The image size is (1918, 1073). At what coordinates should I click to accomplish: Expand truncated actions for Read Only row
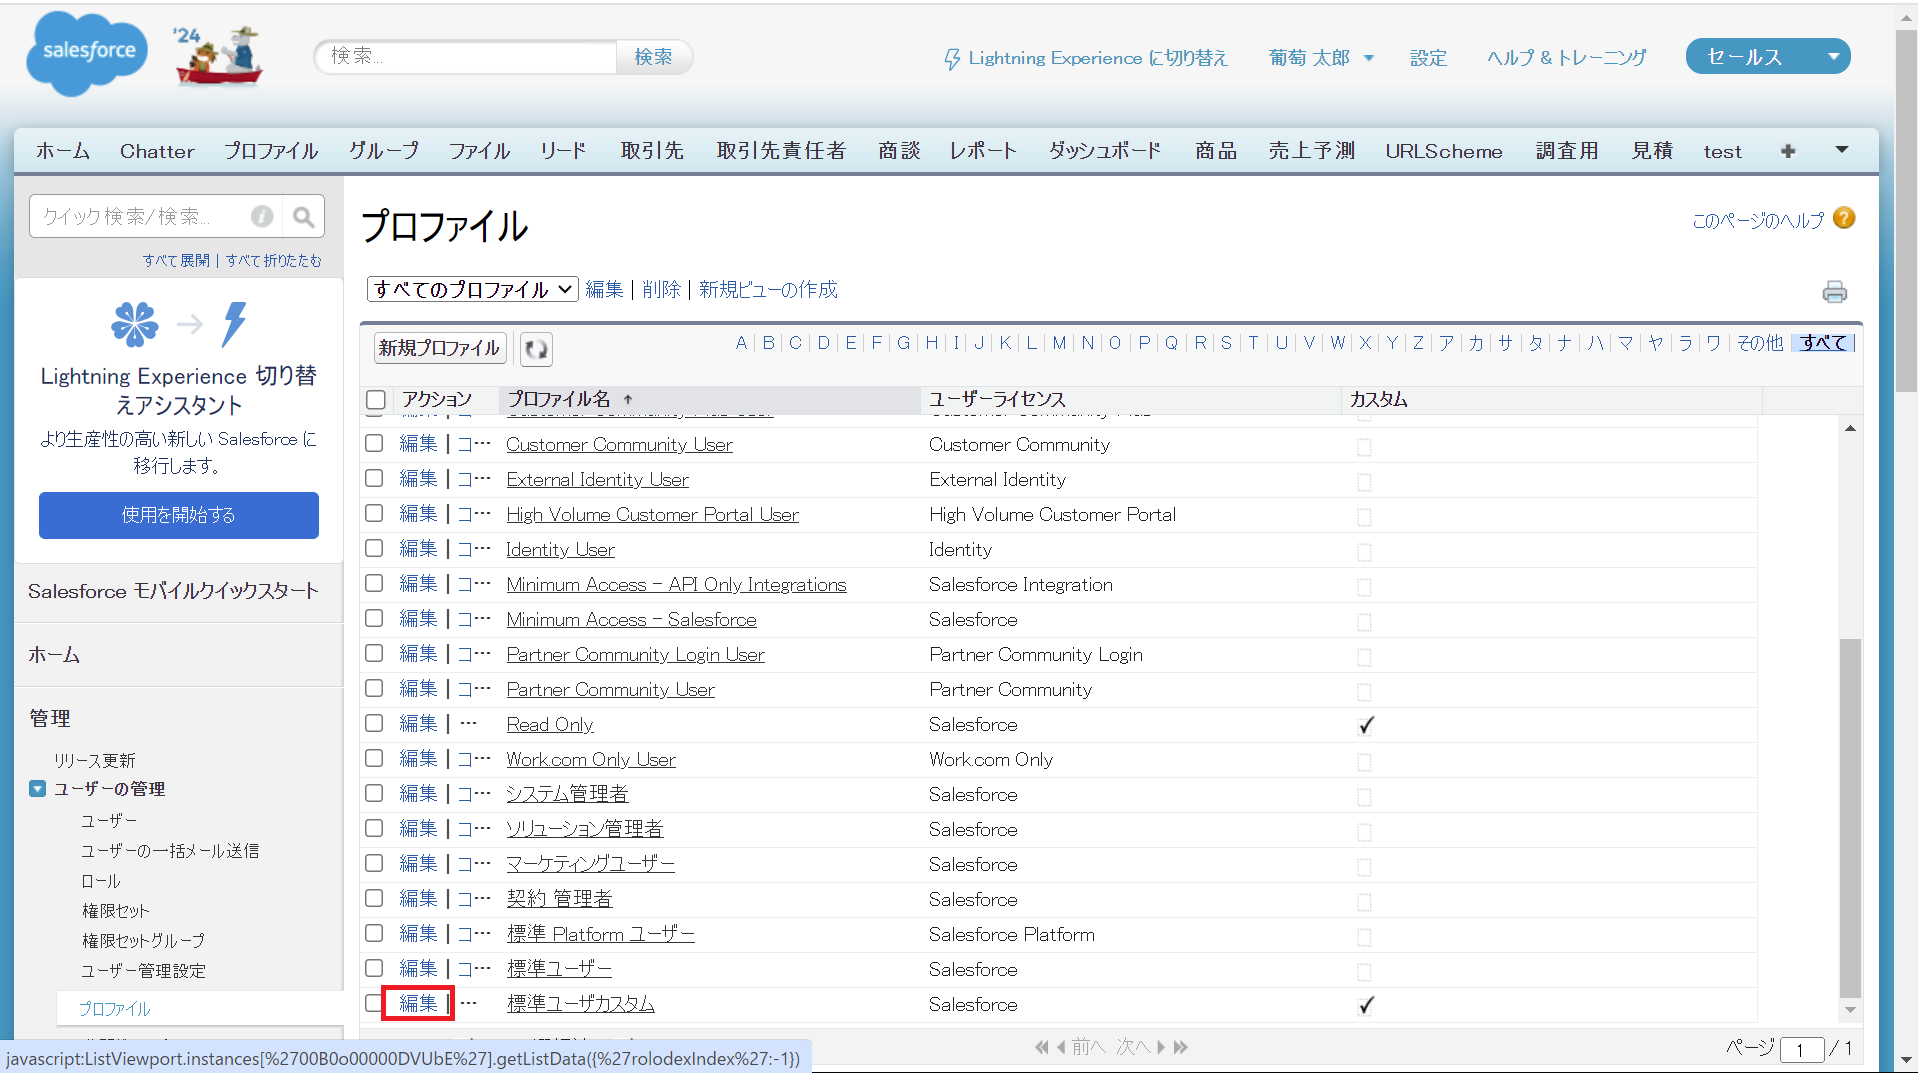[469, 723]
